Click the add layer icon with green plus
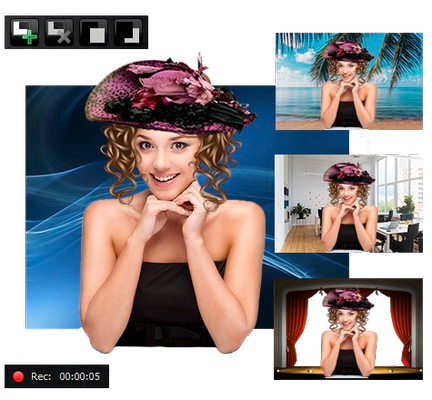 click(x=24, y=32)
